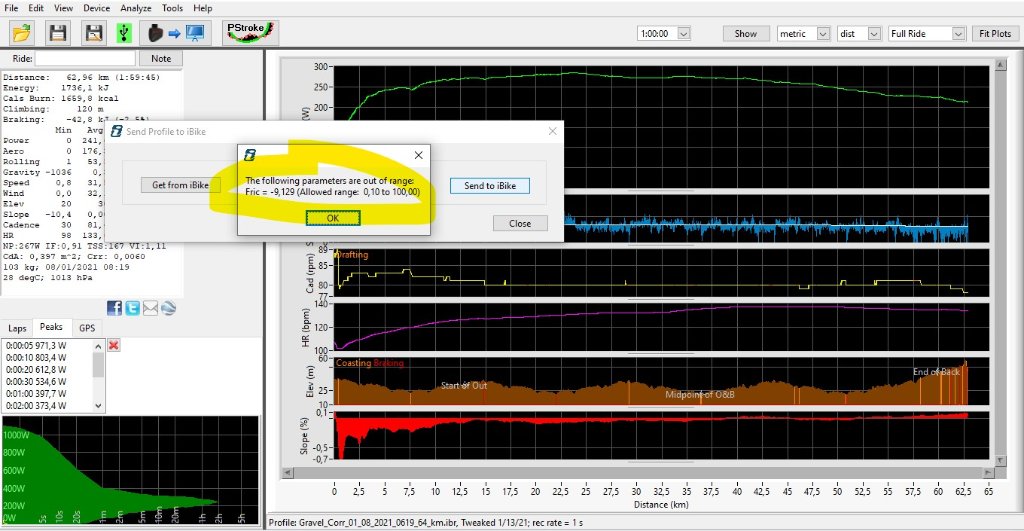1024x531 pixels.
Task: Click the Fit Plots button
Action: (x=997, y=33)
